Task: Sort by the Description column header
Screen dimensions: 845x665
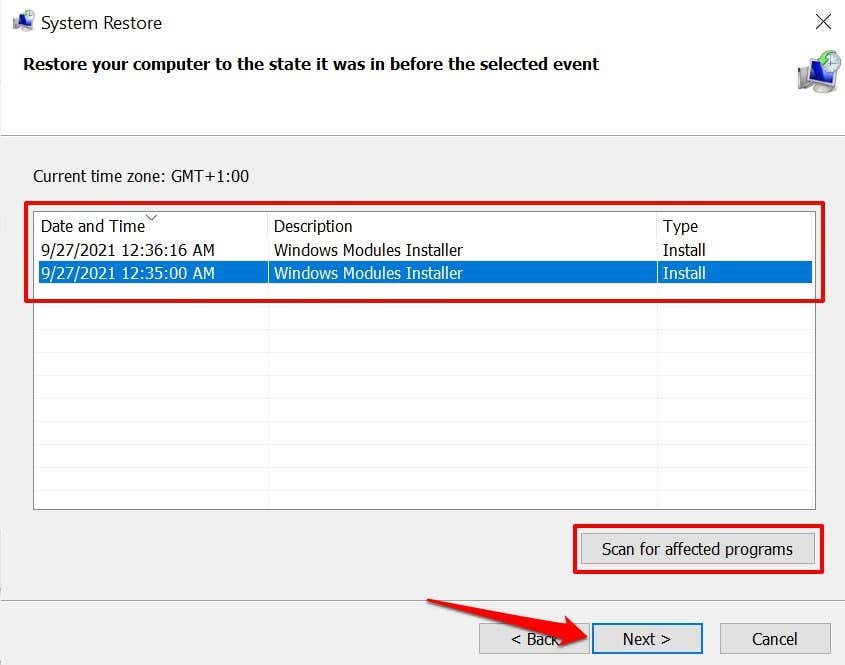Action: [313, 227]
